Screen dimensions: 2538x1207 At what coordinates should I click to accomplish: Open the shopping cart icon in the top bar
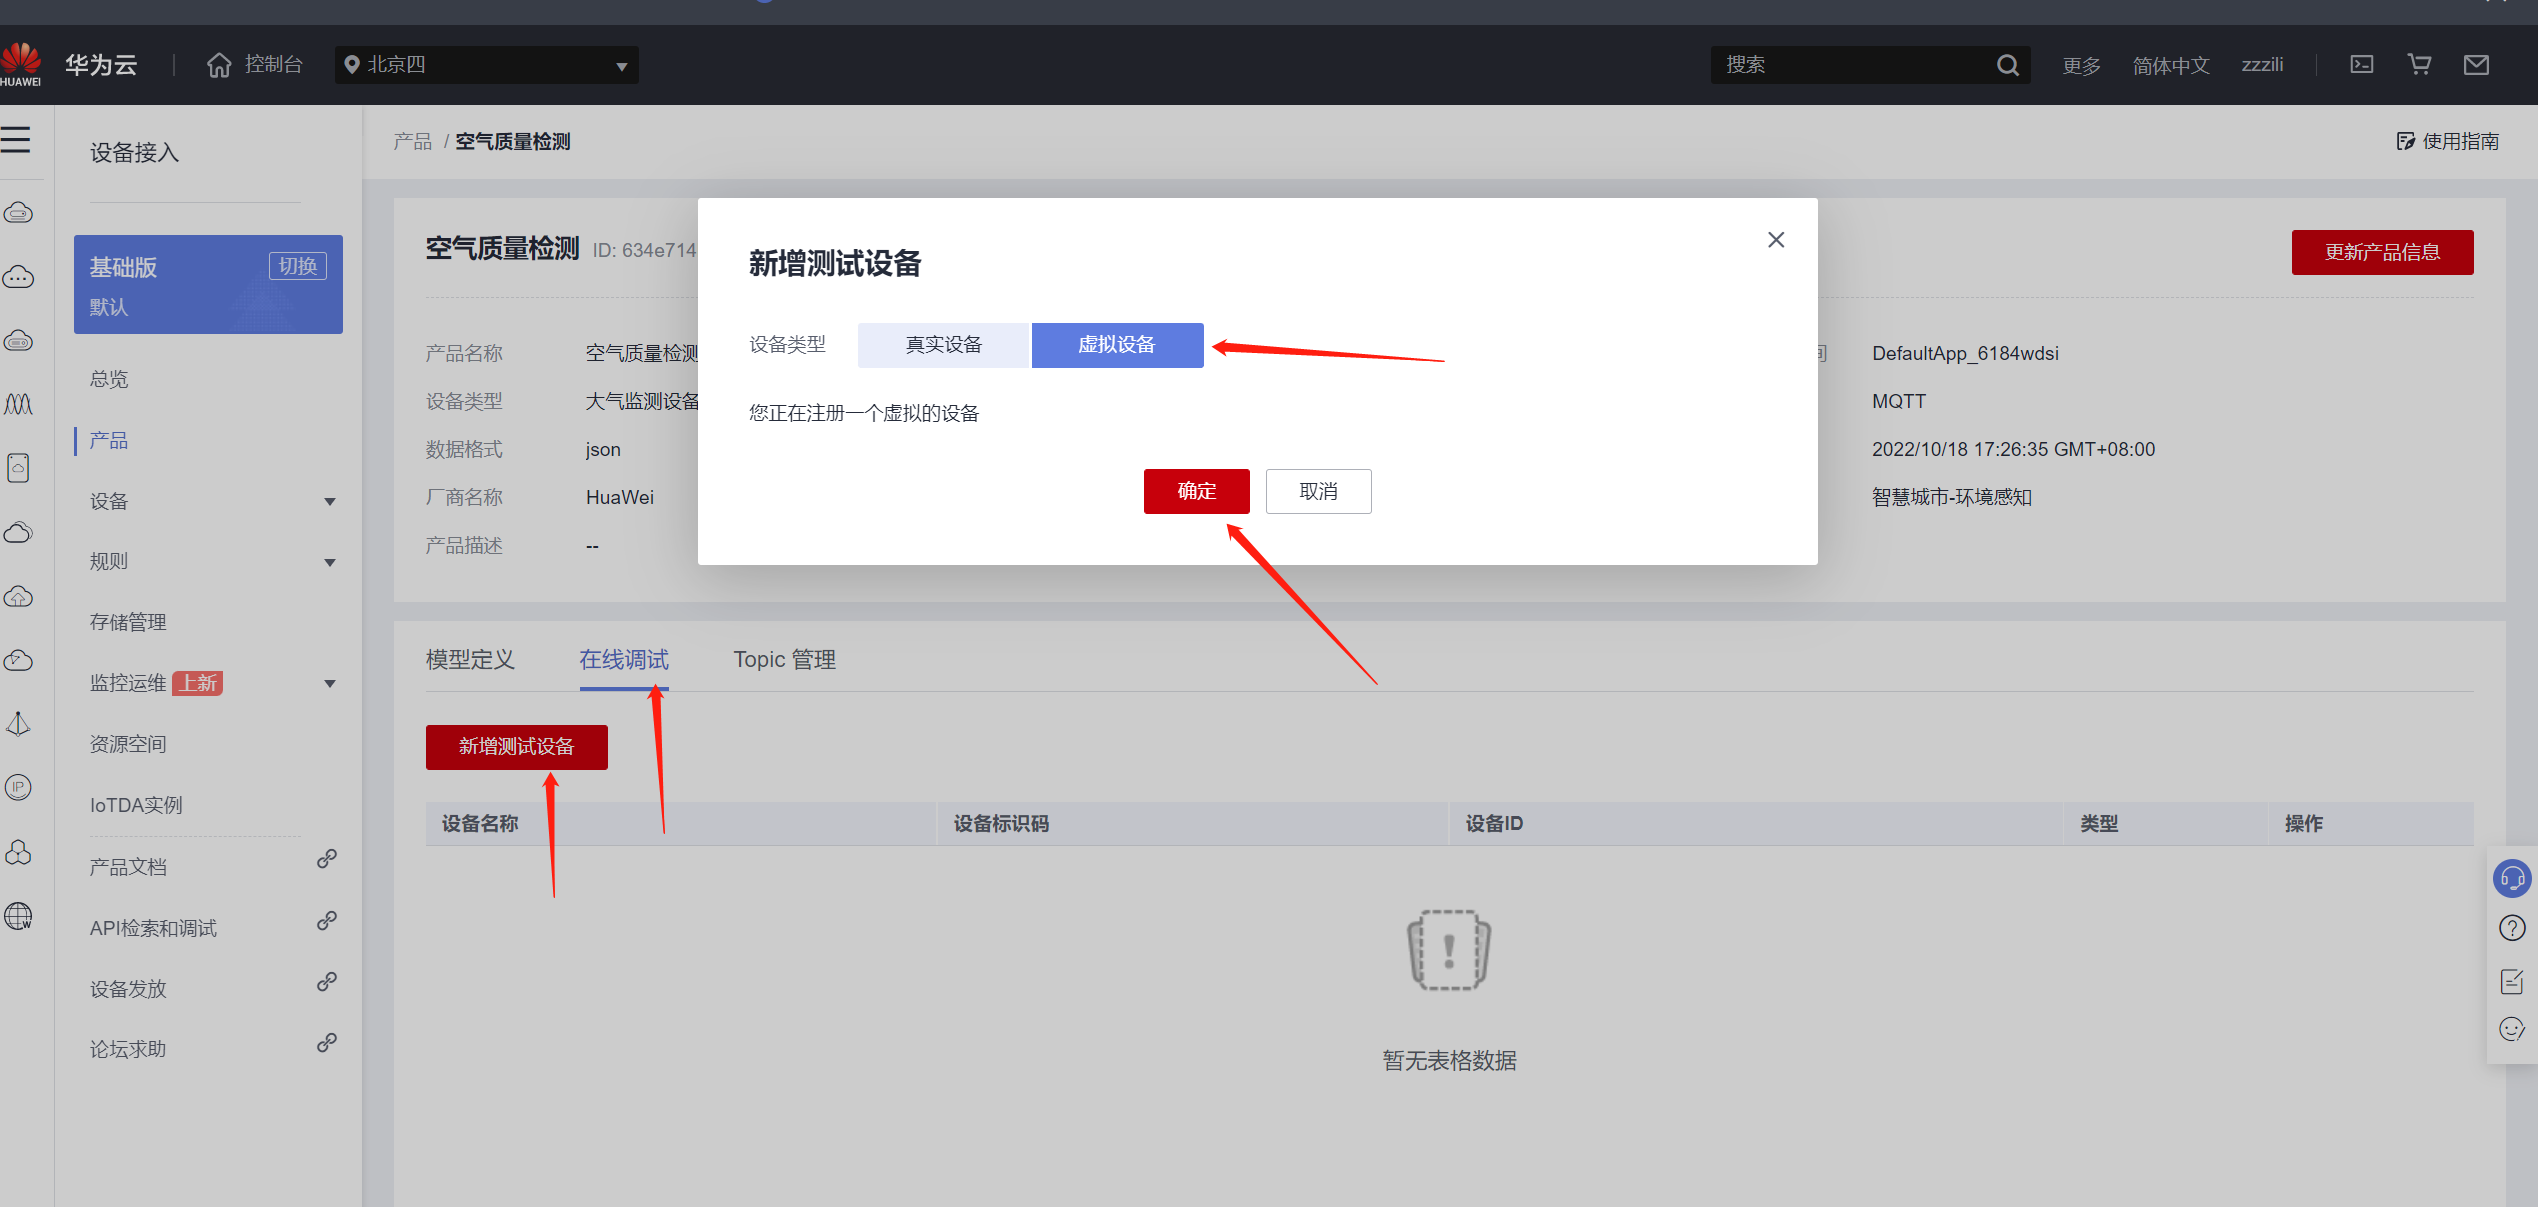2419,65
